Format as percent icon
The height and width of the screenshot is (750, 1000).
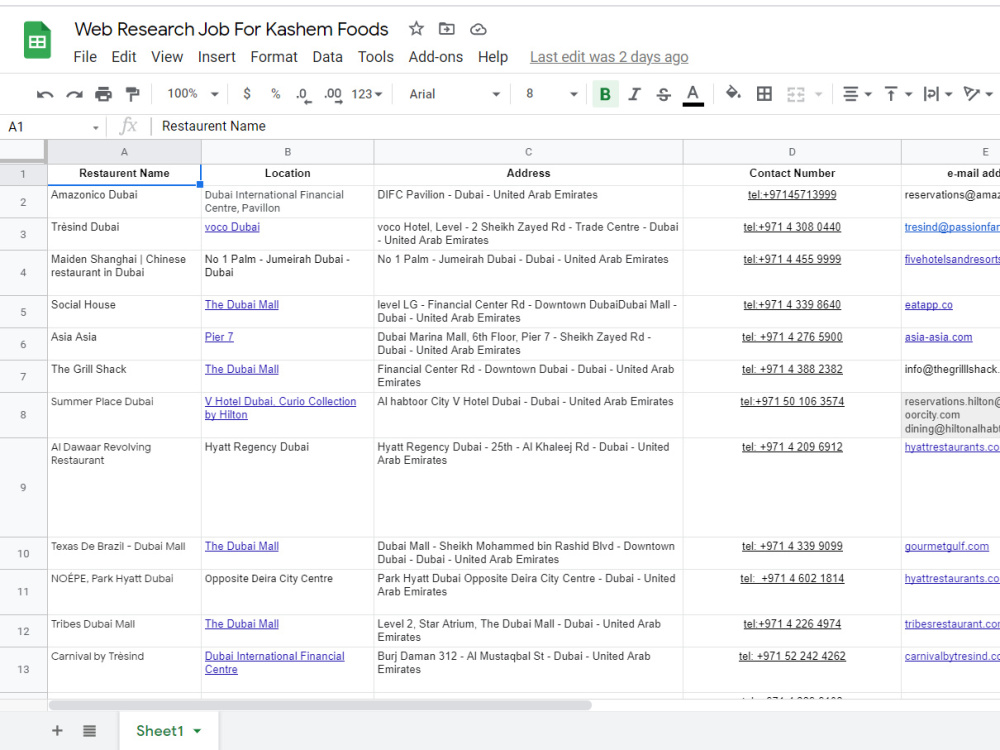click(276, 94)
